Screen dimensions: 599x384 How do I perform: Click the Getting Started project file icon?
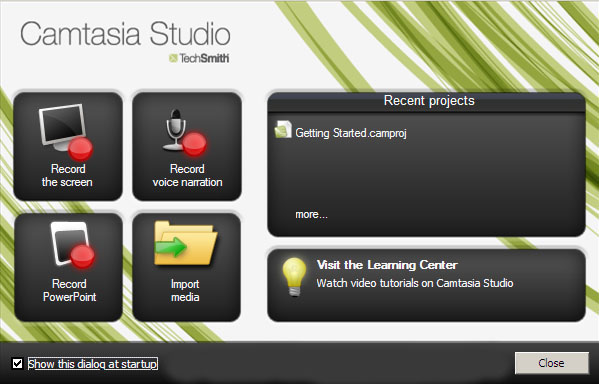tap(283, 129)
